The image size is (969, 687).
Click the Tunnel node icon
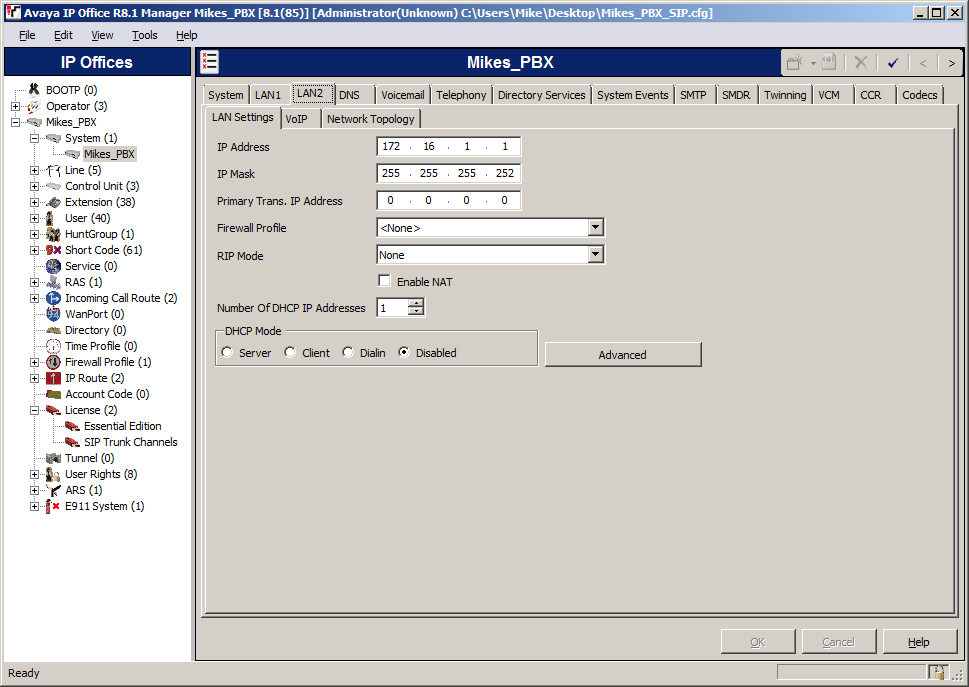point(54,458)
